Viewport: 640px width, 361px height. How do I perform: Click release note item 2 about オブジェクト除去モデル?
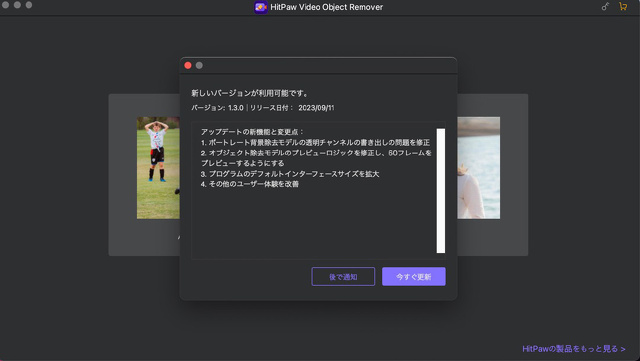[316, 158]
